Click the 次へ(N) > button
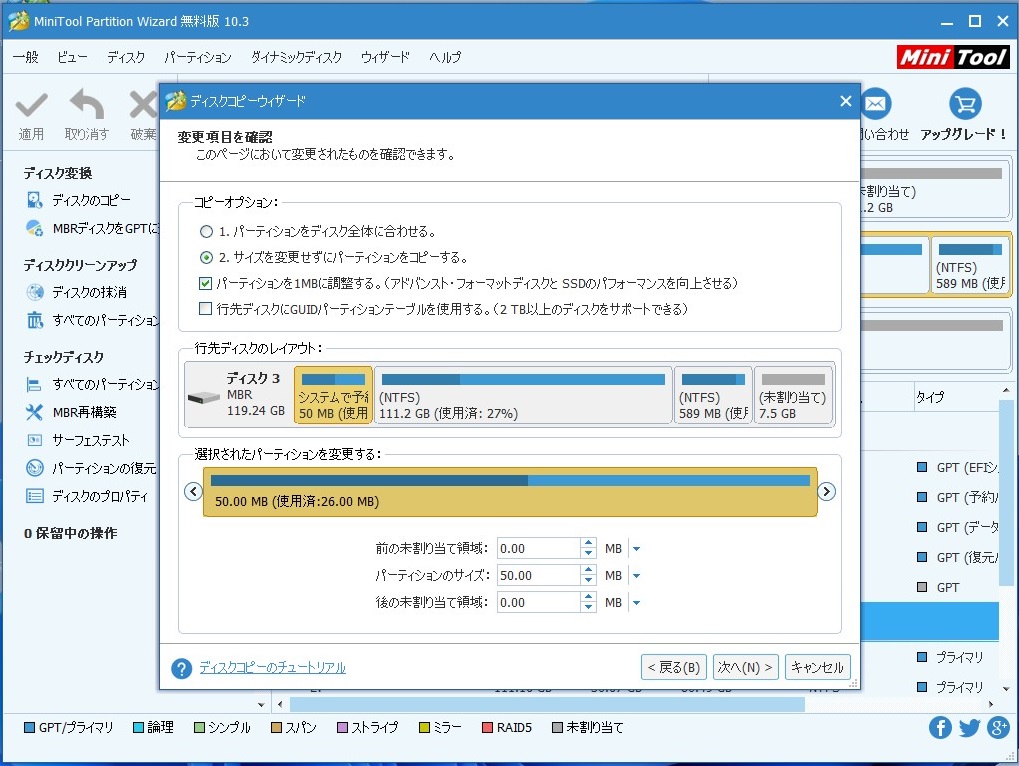Image resolution: width=1019 pixels, height=766 pixels. (x=745, y=667)
